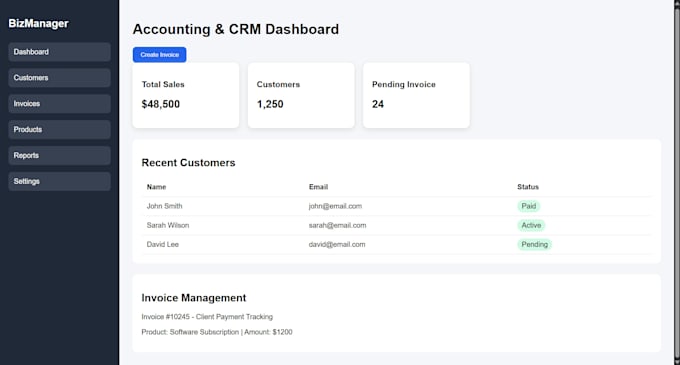Open Reports from the sidebar

pos(59,155)
